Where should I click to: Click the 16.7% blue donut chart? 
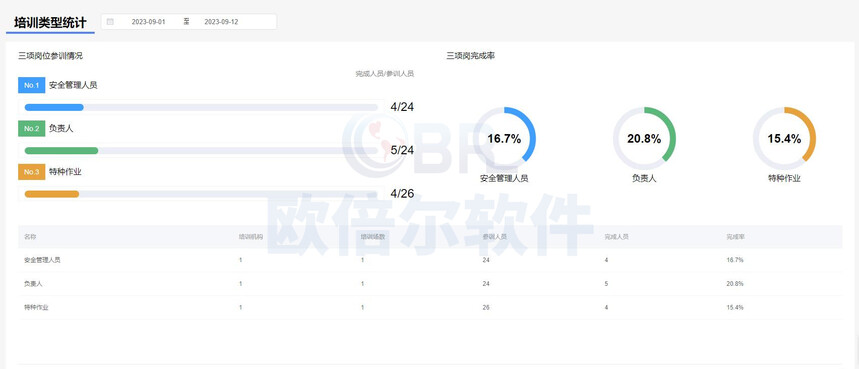coord(504,139)
